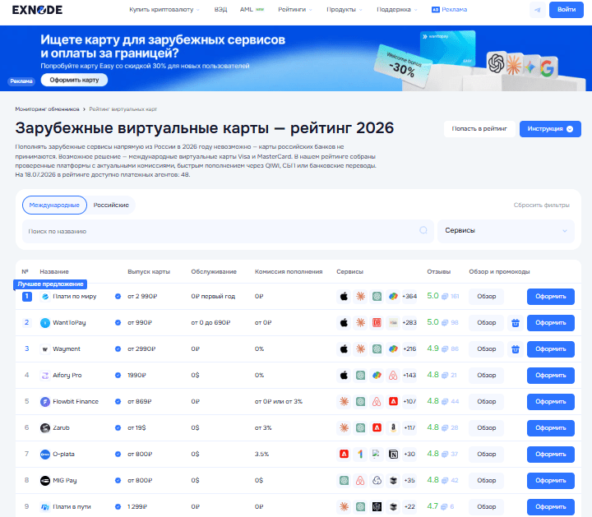Open Обзор for Aifory Pro
The height and width of the screenshot is (517, 592).
(486, 375)
